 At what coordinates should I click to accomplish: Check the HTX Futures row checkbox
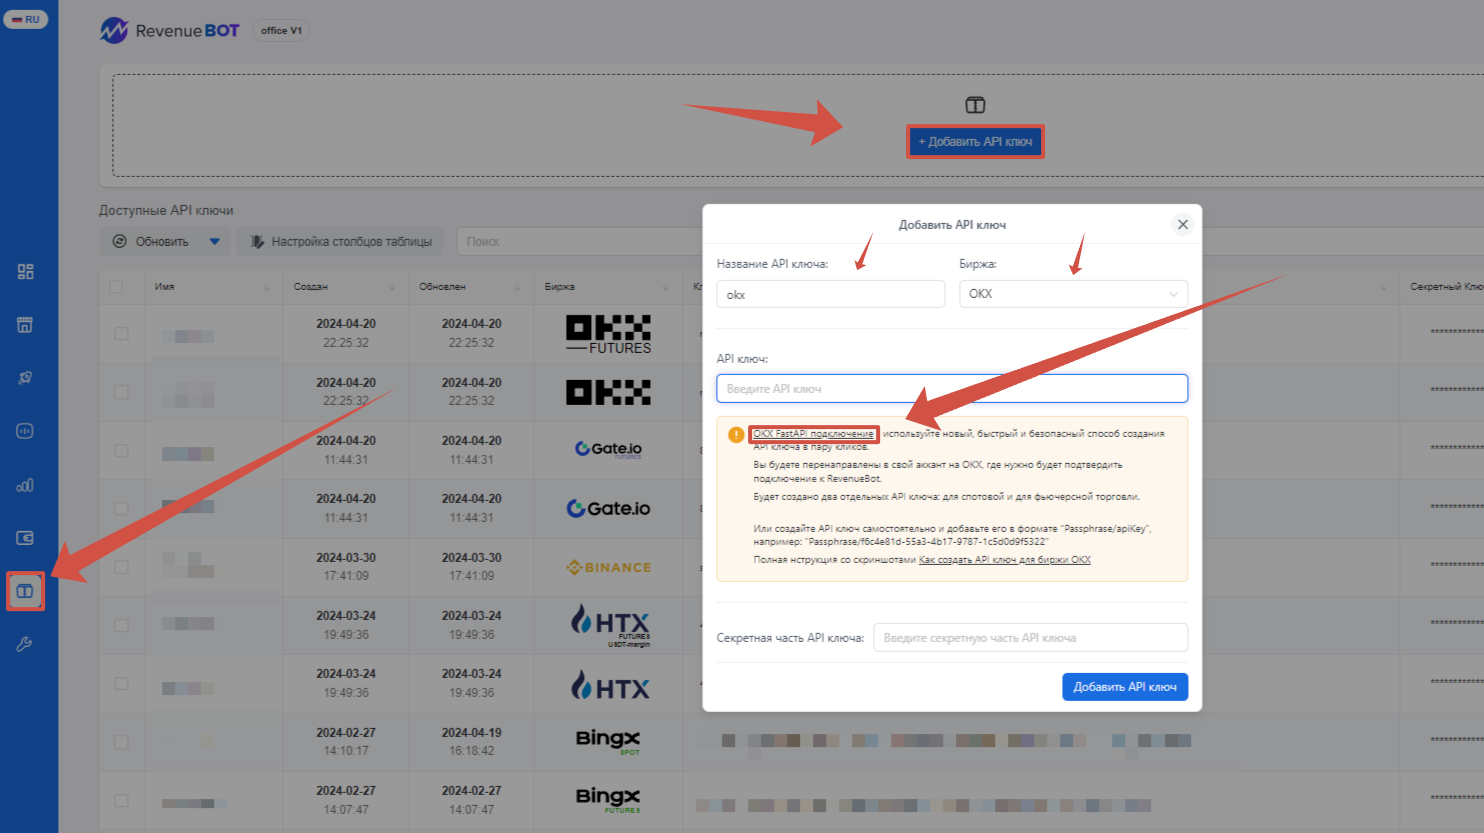[121, 625]
